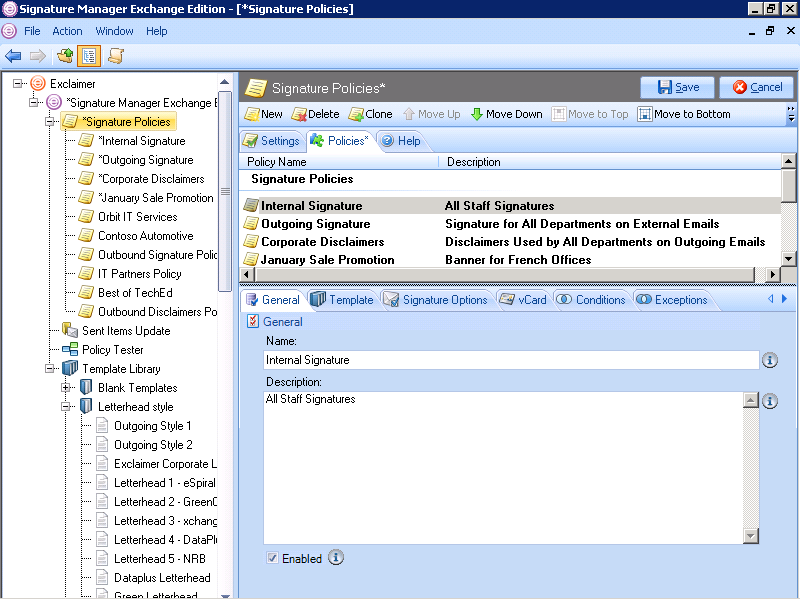Click the info icon beside Description field
800x600 pixels.
pyautogui.click(x=770, y=401)
